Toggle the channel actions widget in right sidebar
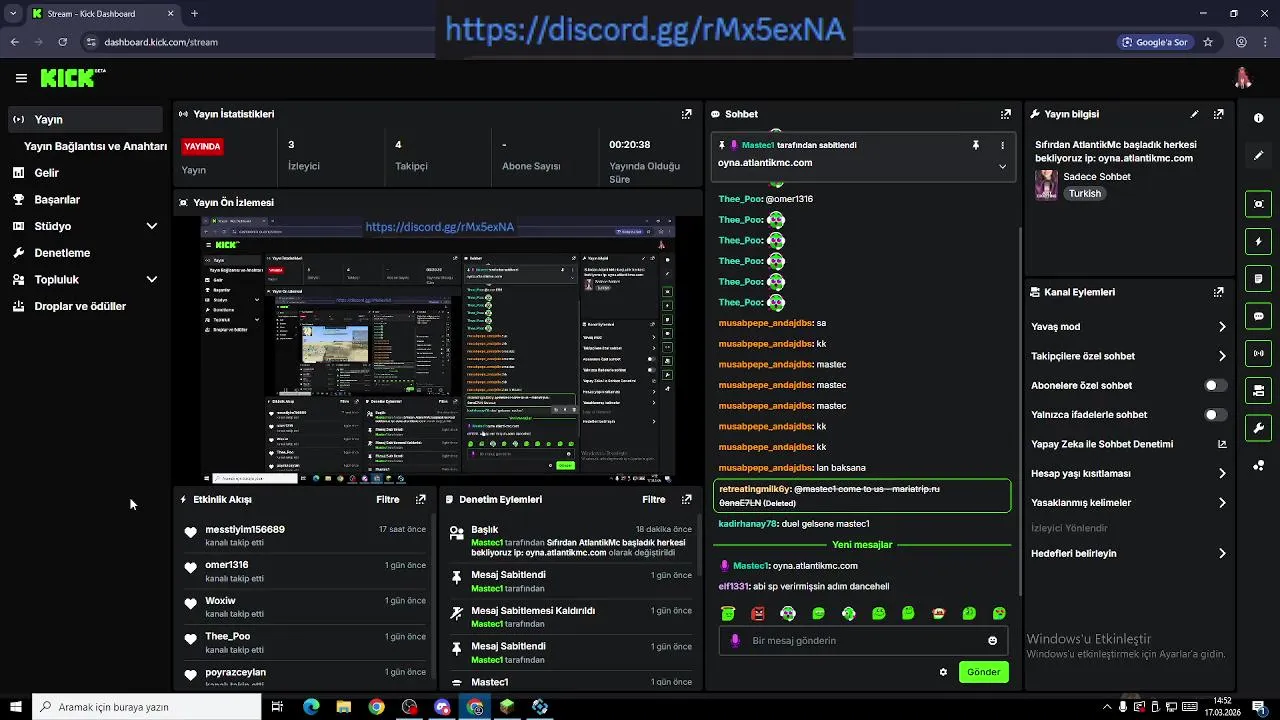This screenshot has width=1280, height=720. click(x=1258, y=390)
